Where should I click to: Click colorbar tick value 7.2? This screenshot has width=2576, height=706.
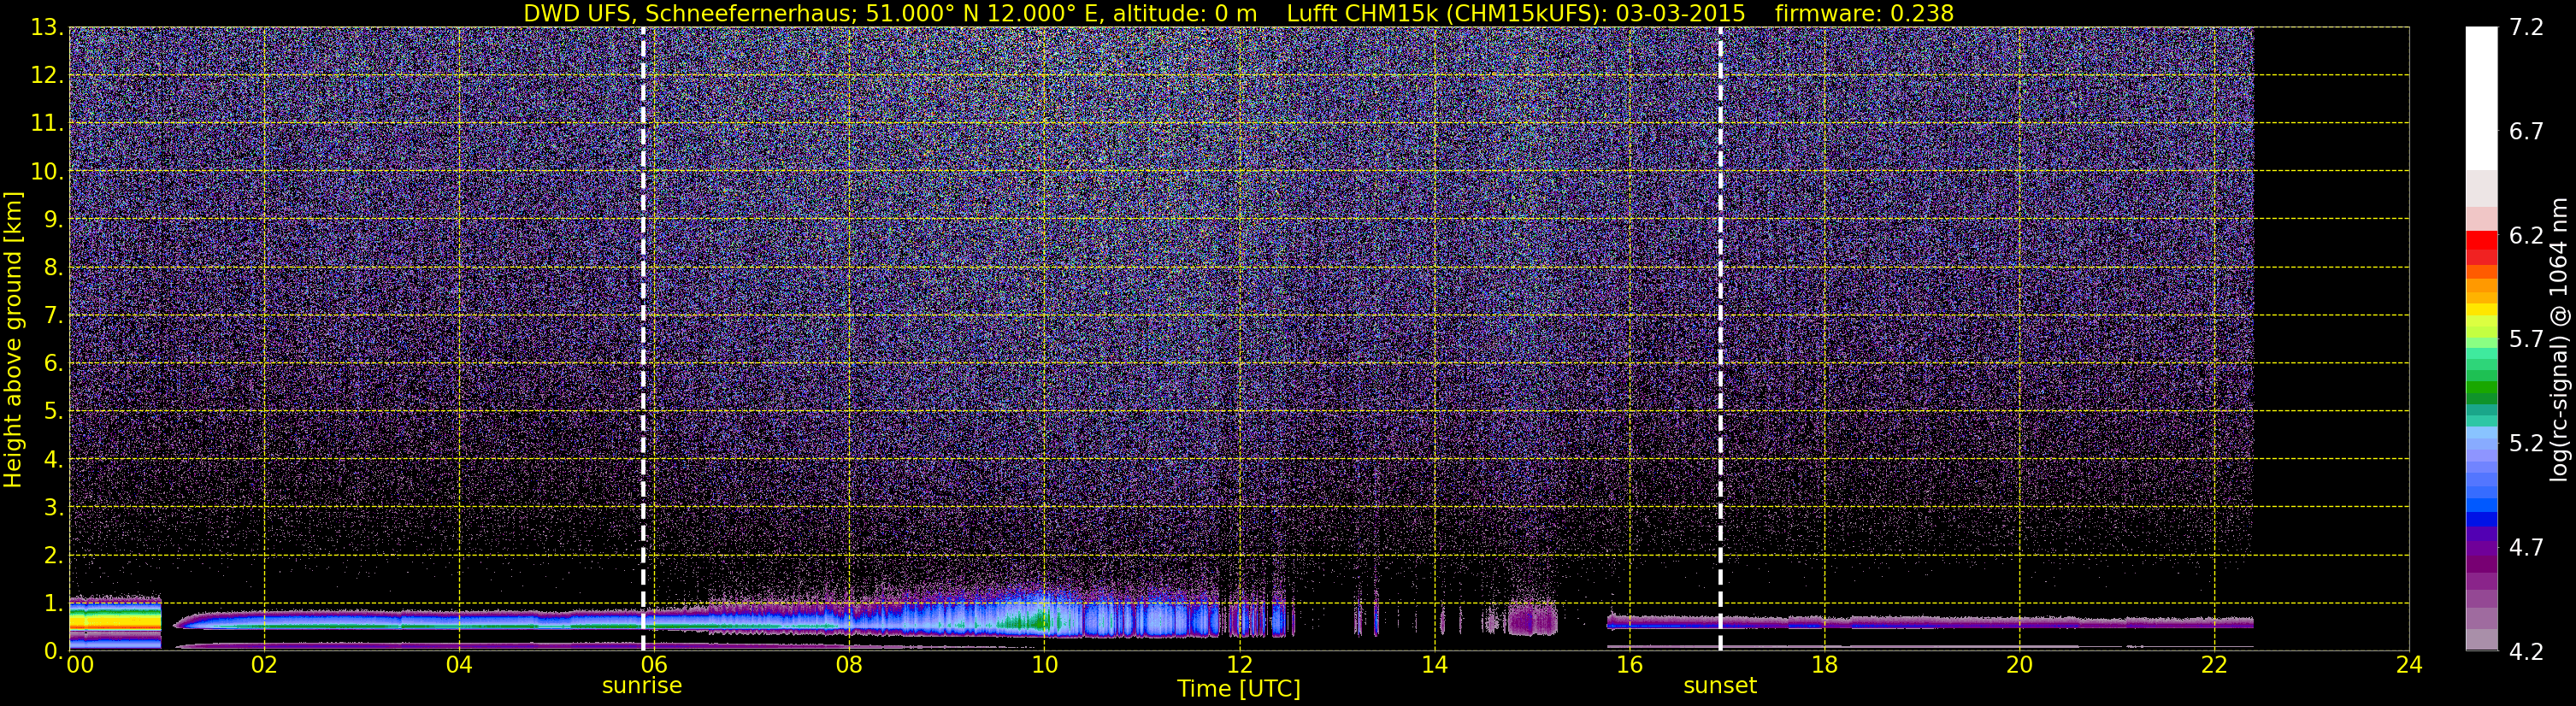tap(2526, 27)
